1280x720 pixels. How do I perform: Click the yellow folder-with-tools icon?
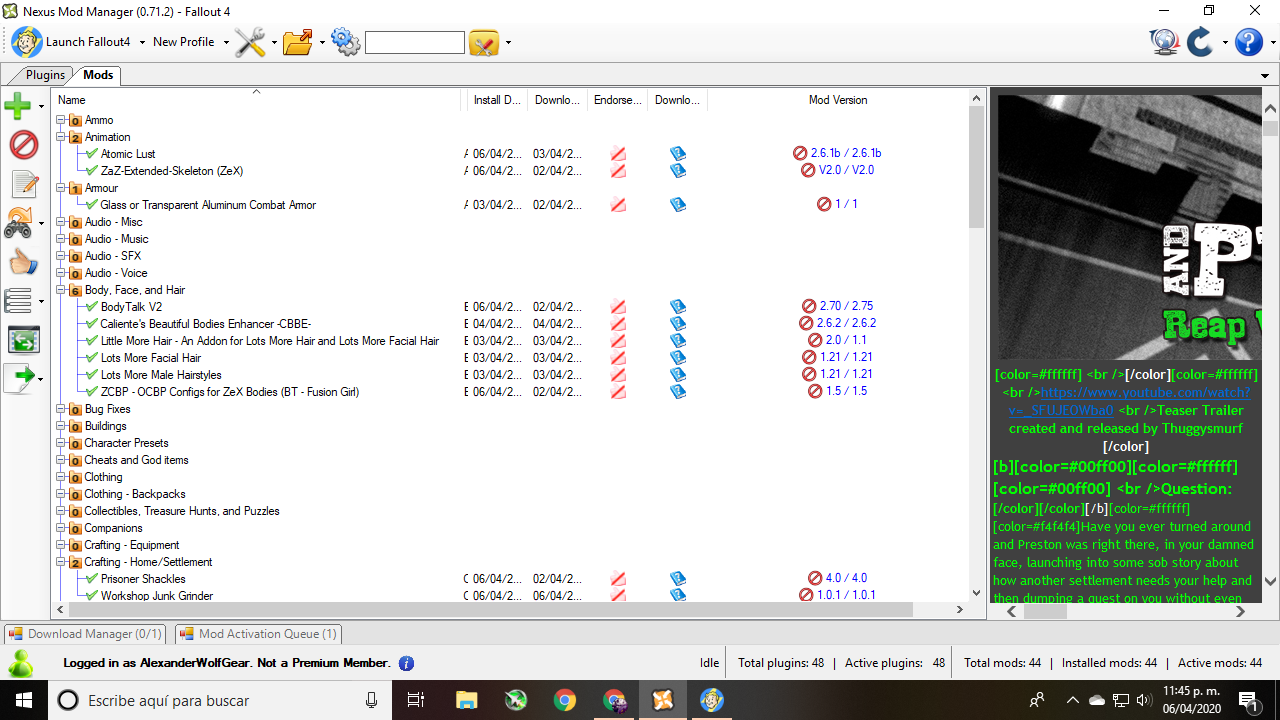484,42
